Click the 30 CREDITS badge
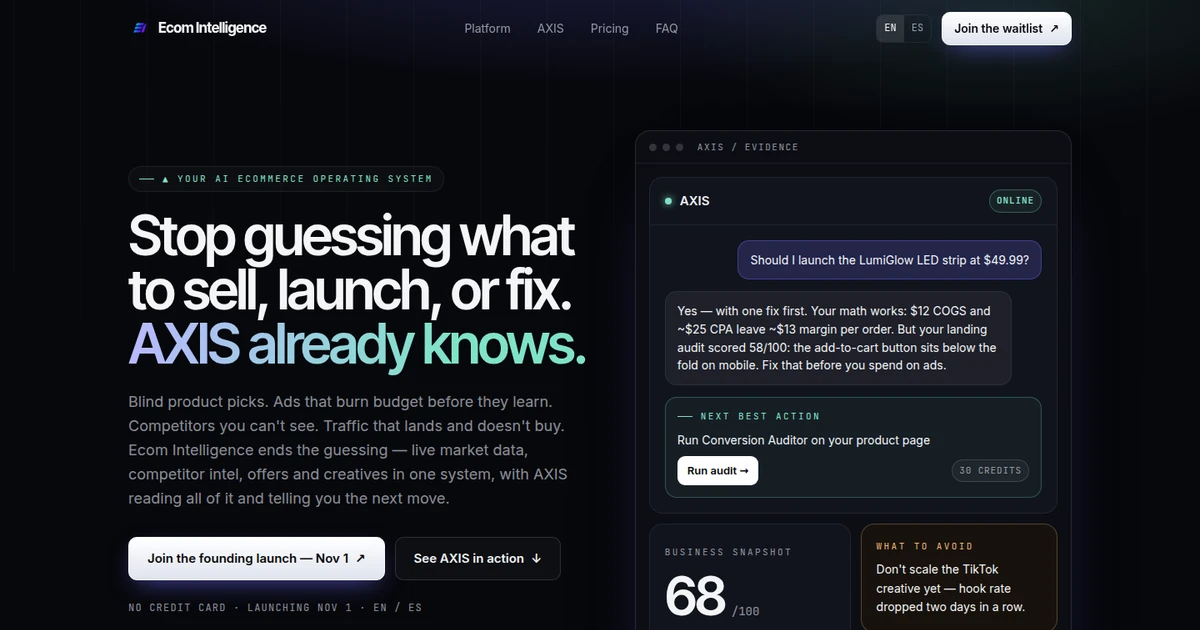Image resolution: width=1200 pixels, height=630 pixels. tap(990, 470)
